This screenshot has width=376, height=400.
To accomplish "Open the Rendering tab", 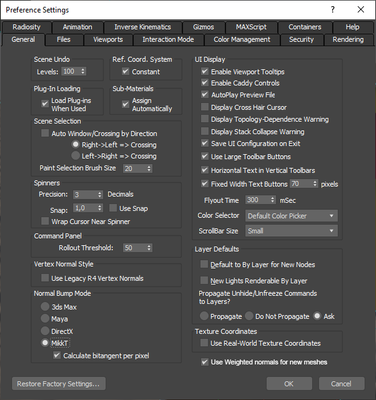I will (x=348, y=40).
